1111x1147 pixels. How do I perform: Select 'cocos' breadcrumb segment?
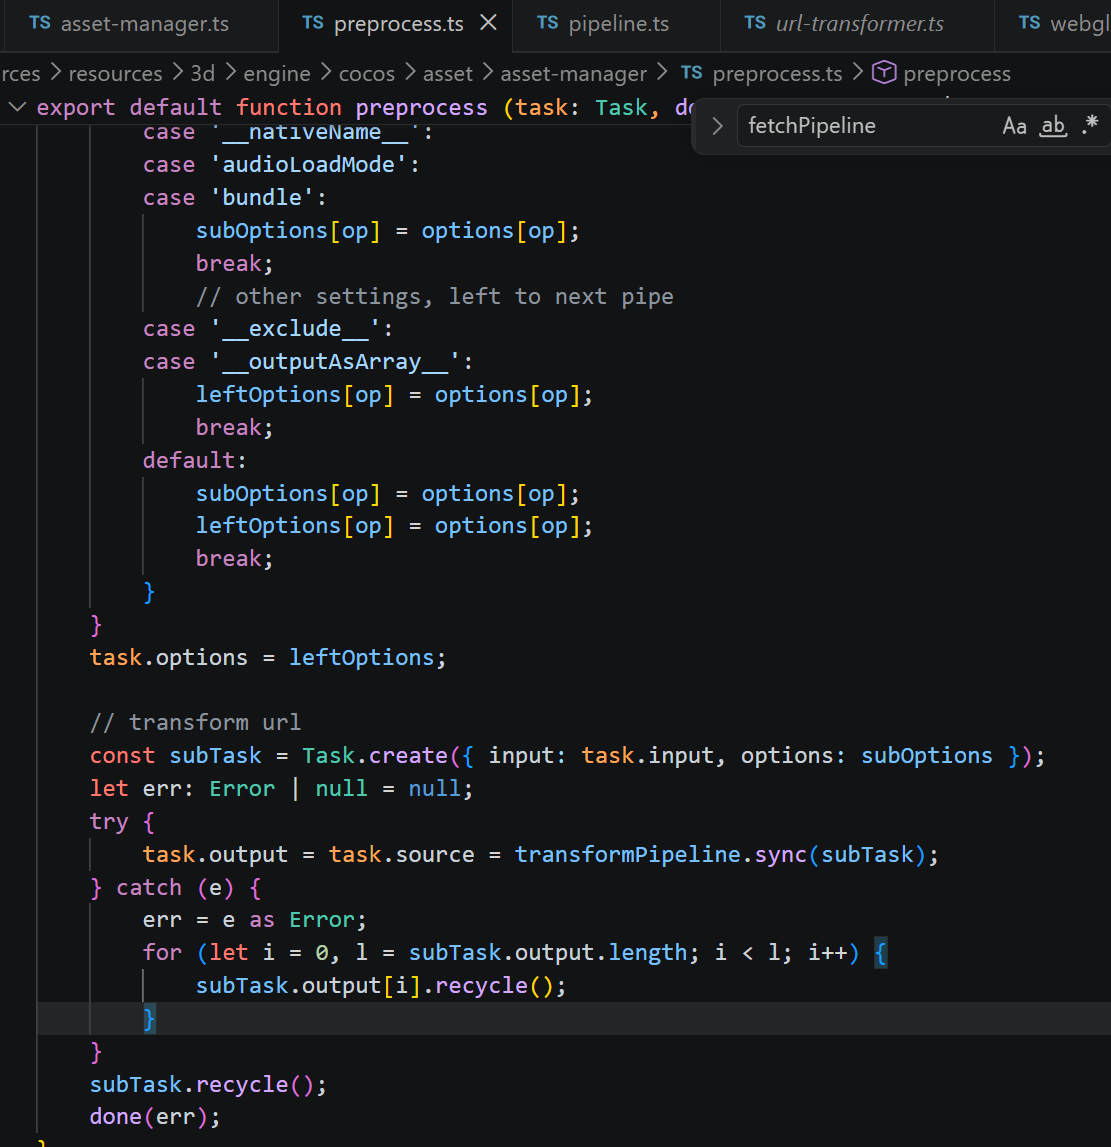[366, 74]
